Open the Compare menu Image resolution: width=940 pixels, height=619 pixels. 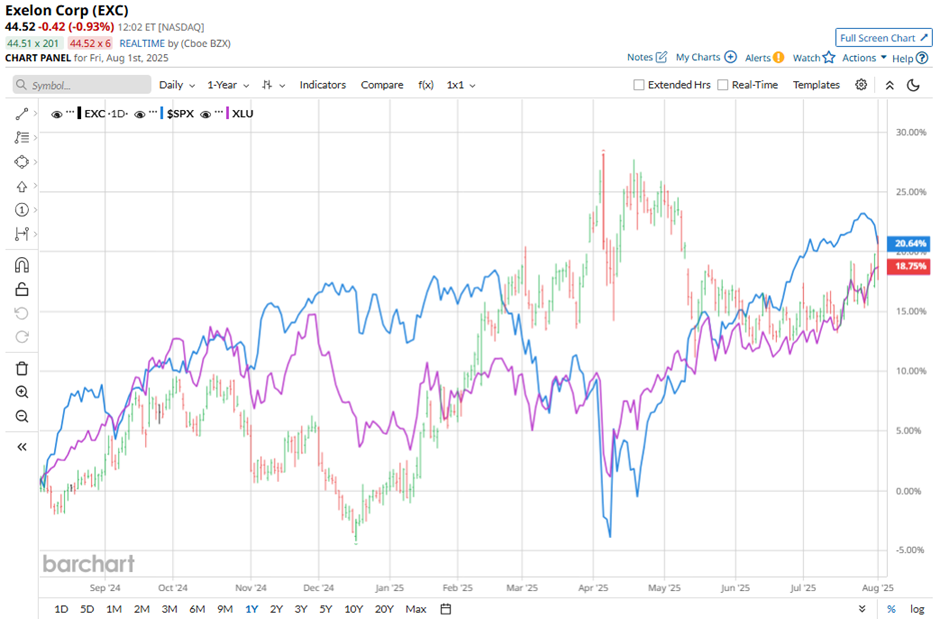coord(382,85)
